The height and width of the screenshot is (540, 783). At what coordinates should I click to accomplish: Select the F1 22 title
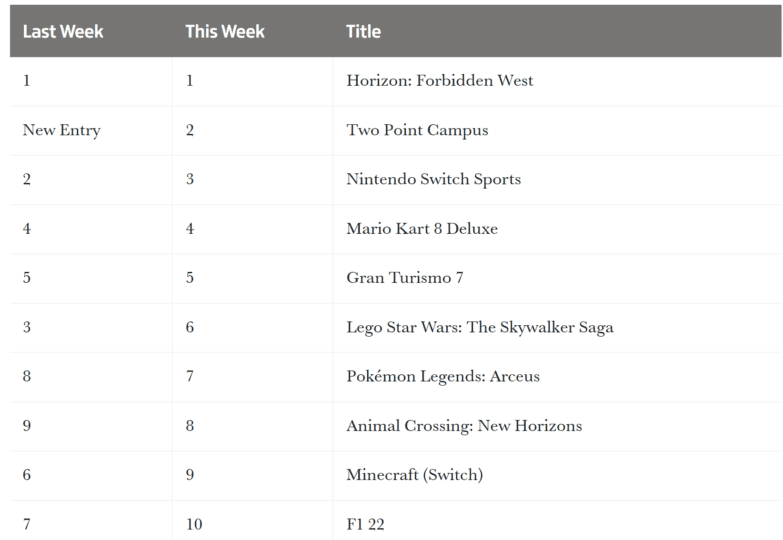pos(366,524)
